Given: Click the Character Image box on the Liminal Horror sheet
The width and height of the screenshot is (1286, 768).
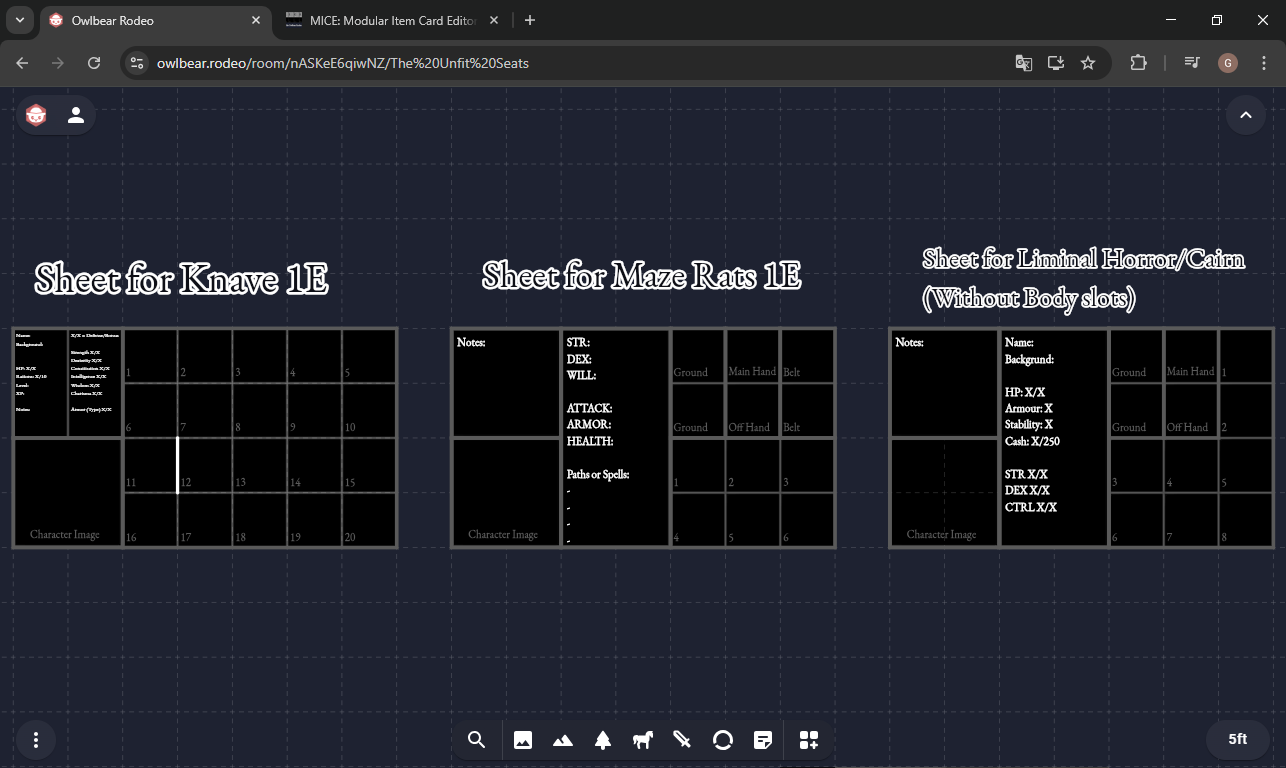Looking at the screenshot, I should pyautogui.click(x=943, y=492).
